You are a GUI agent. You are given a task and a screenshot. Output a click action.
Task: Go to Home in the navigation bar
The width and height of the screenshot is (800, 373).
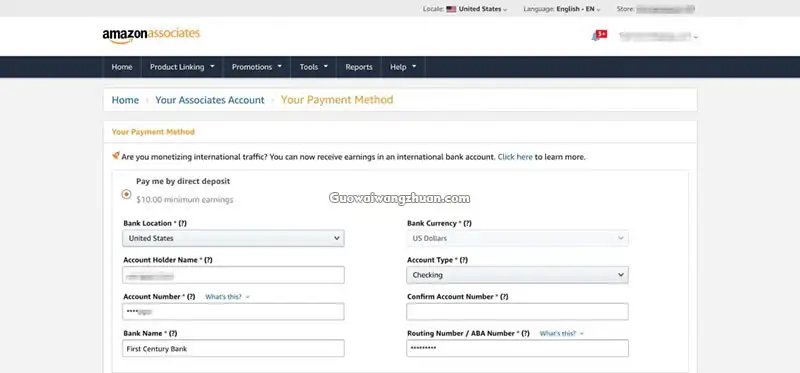click(122, 67)
